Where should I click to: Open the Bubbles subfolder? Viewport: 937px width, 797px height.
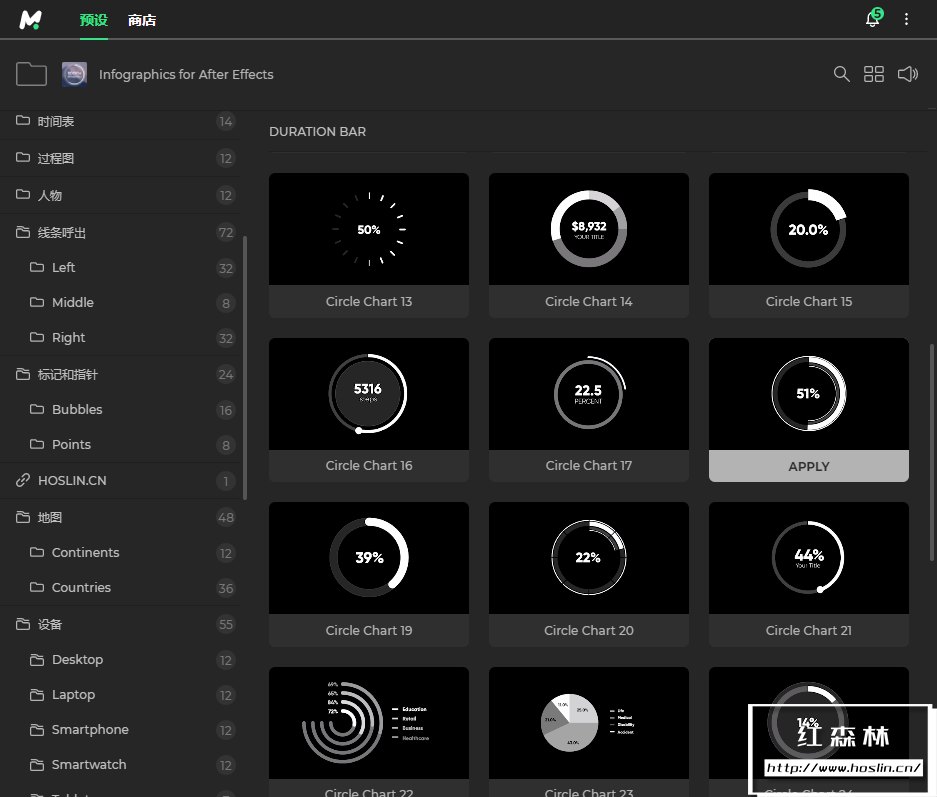click(x=77, y=410)
